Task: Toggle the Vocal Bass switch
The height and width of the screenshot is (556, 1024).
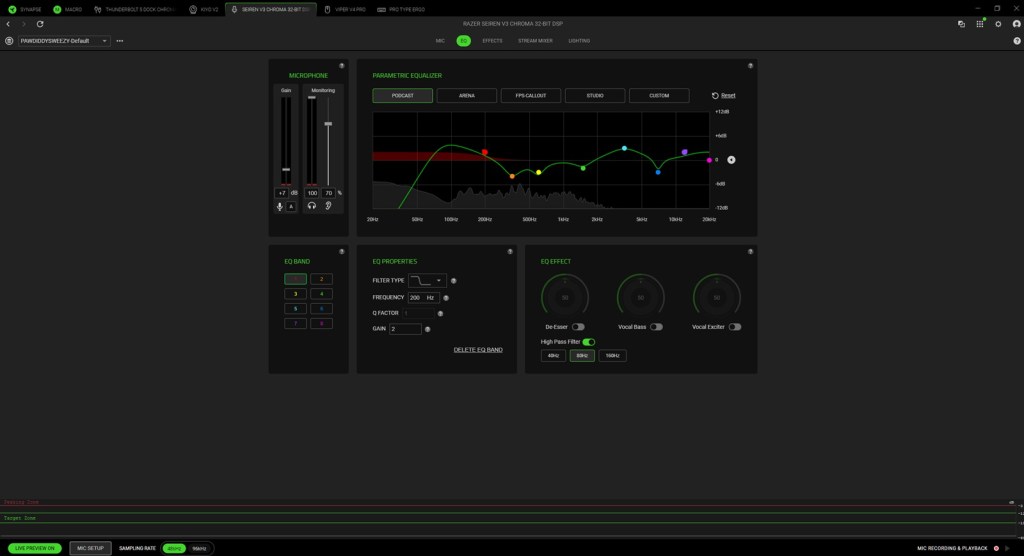Action: (656, 327)
